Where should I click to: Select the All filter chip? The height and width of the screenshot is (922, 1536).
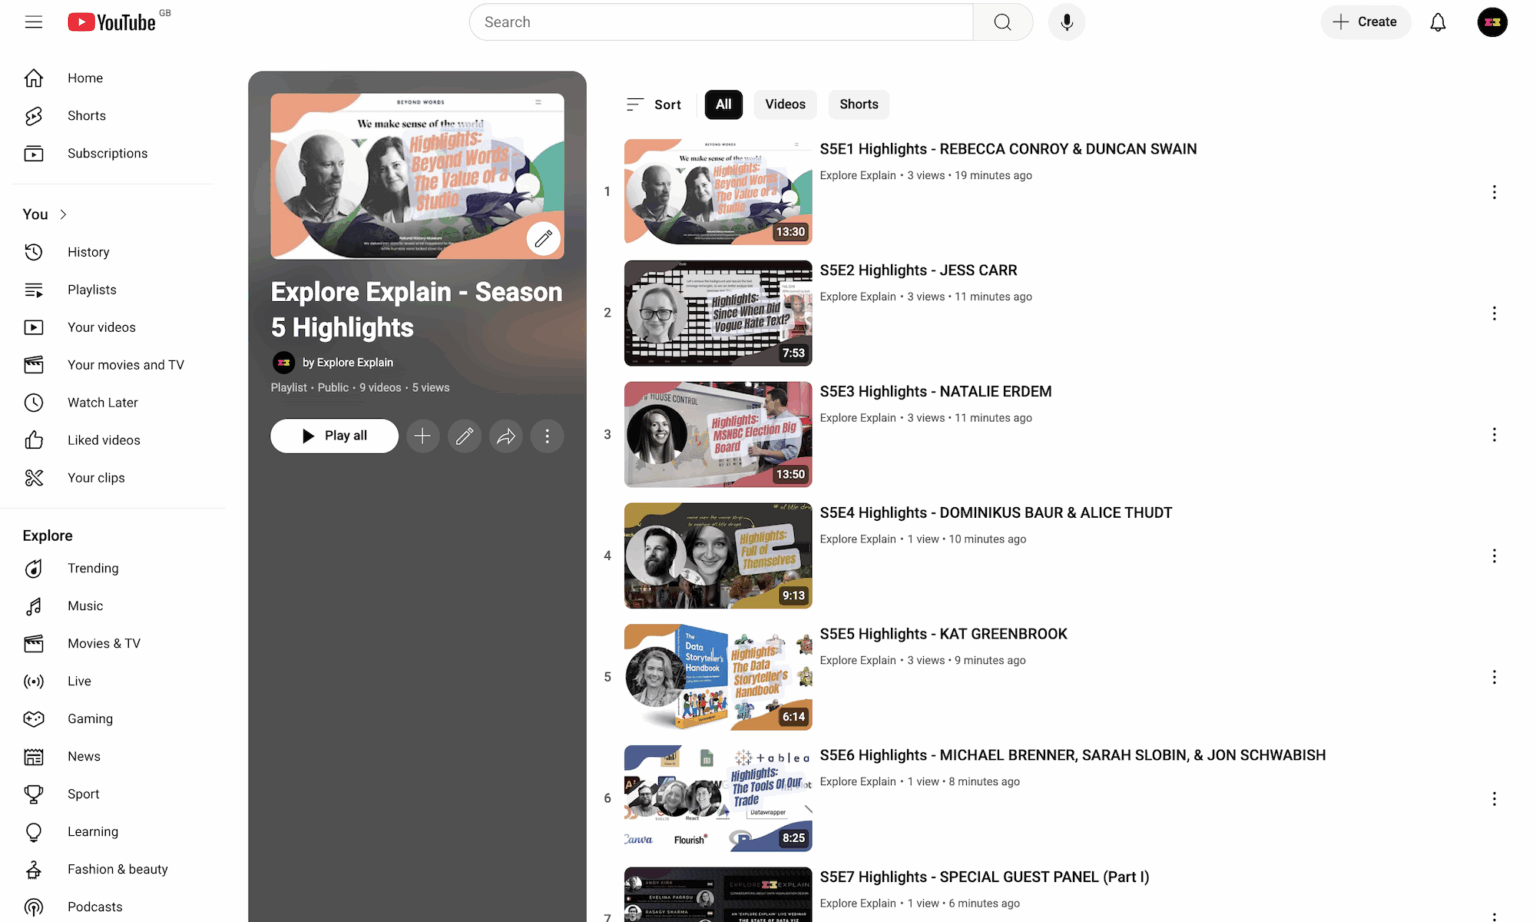click(x=723, y=104)
